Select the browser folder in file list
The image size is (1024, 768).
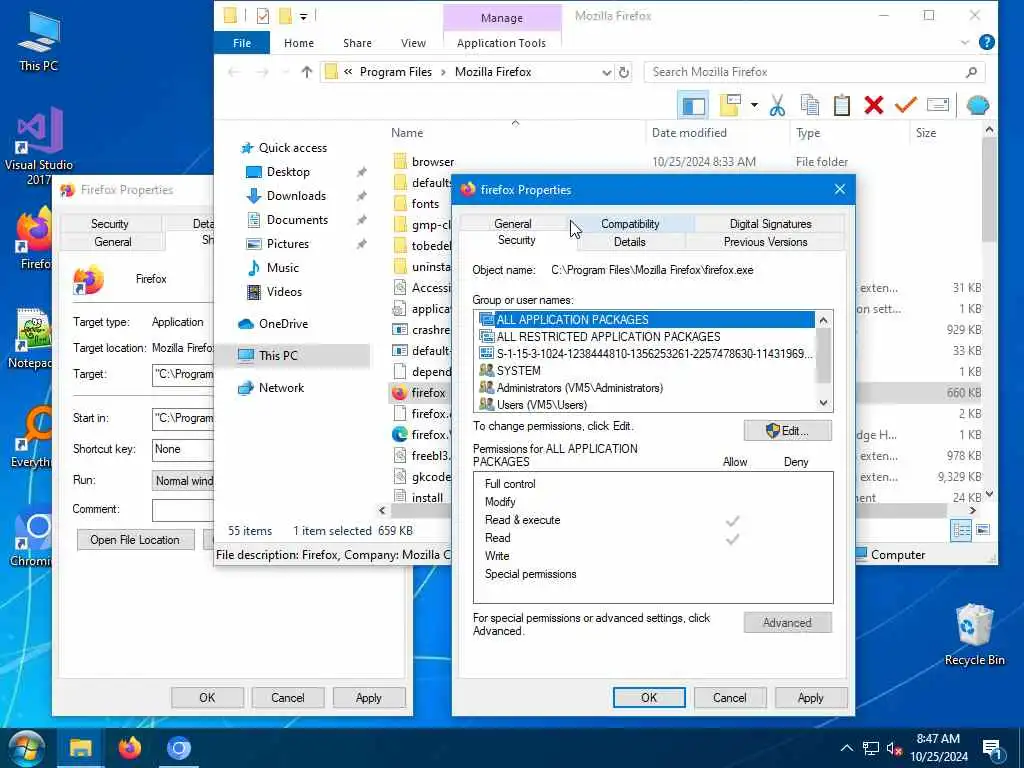(432, 161)
